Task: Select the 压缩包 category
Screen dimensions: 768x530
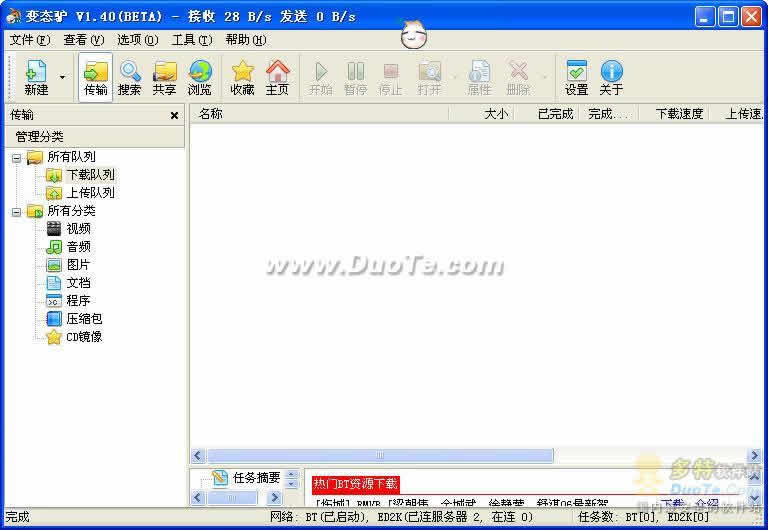Action: [x=84, y=319]
